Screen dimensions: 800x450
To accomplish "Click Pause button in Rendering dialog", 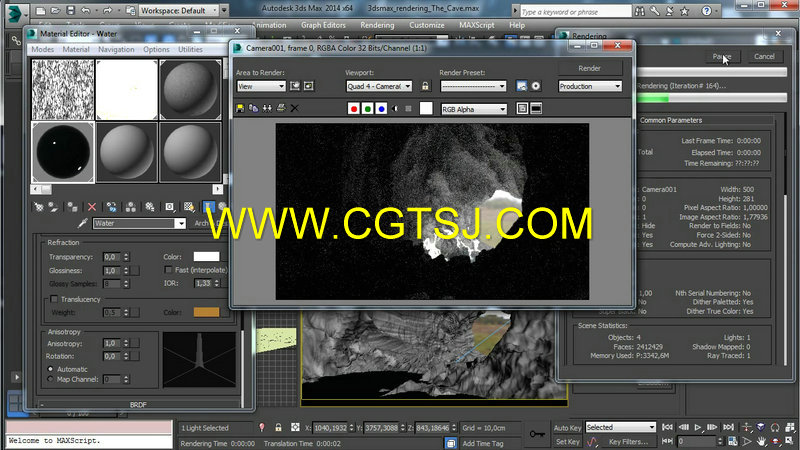I will 721,57.
